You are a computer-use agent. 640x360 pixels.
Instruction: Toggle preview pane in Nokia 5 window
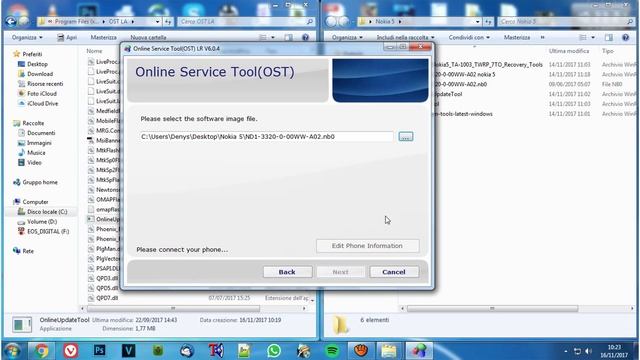click(x=609, y=37)
